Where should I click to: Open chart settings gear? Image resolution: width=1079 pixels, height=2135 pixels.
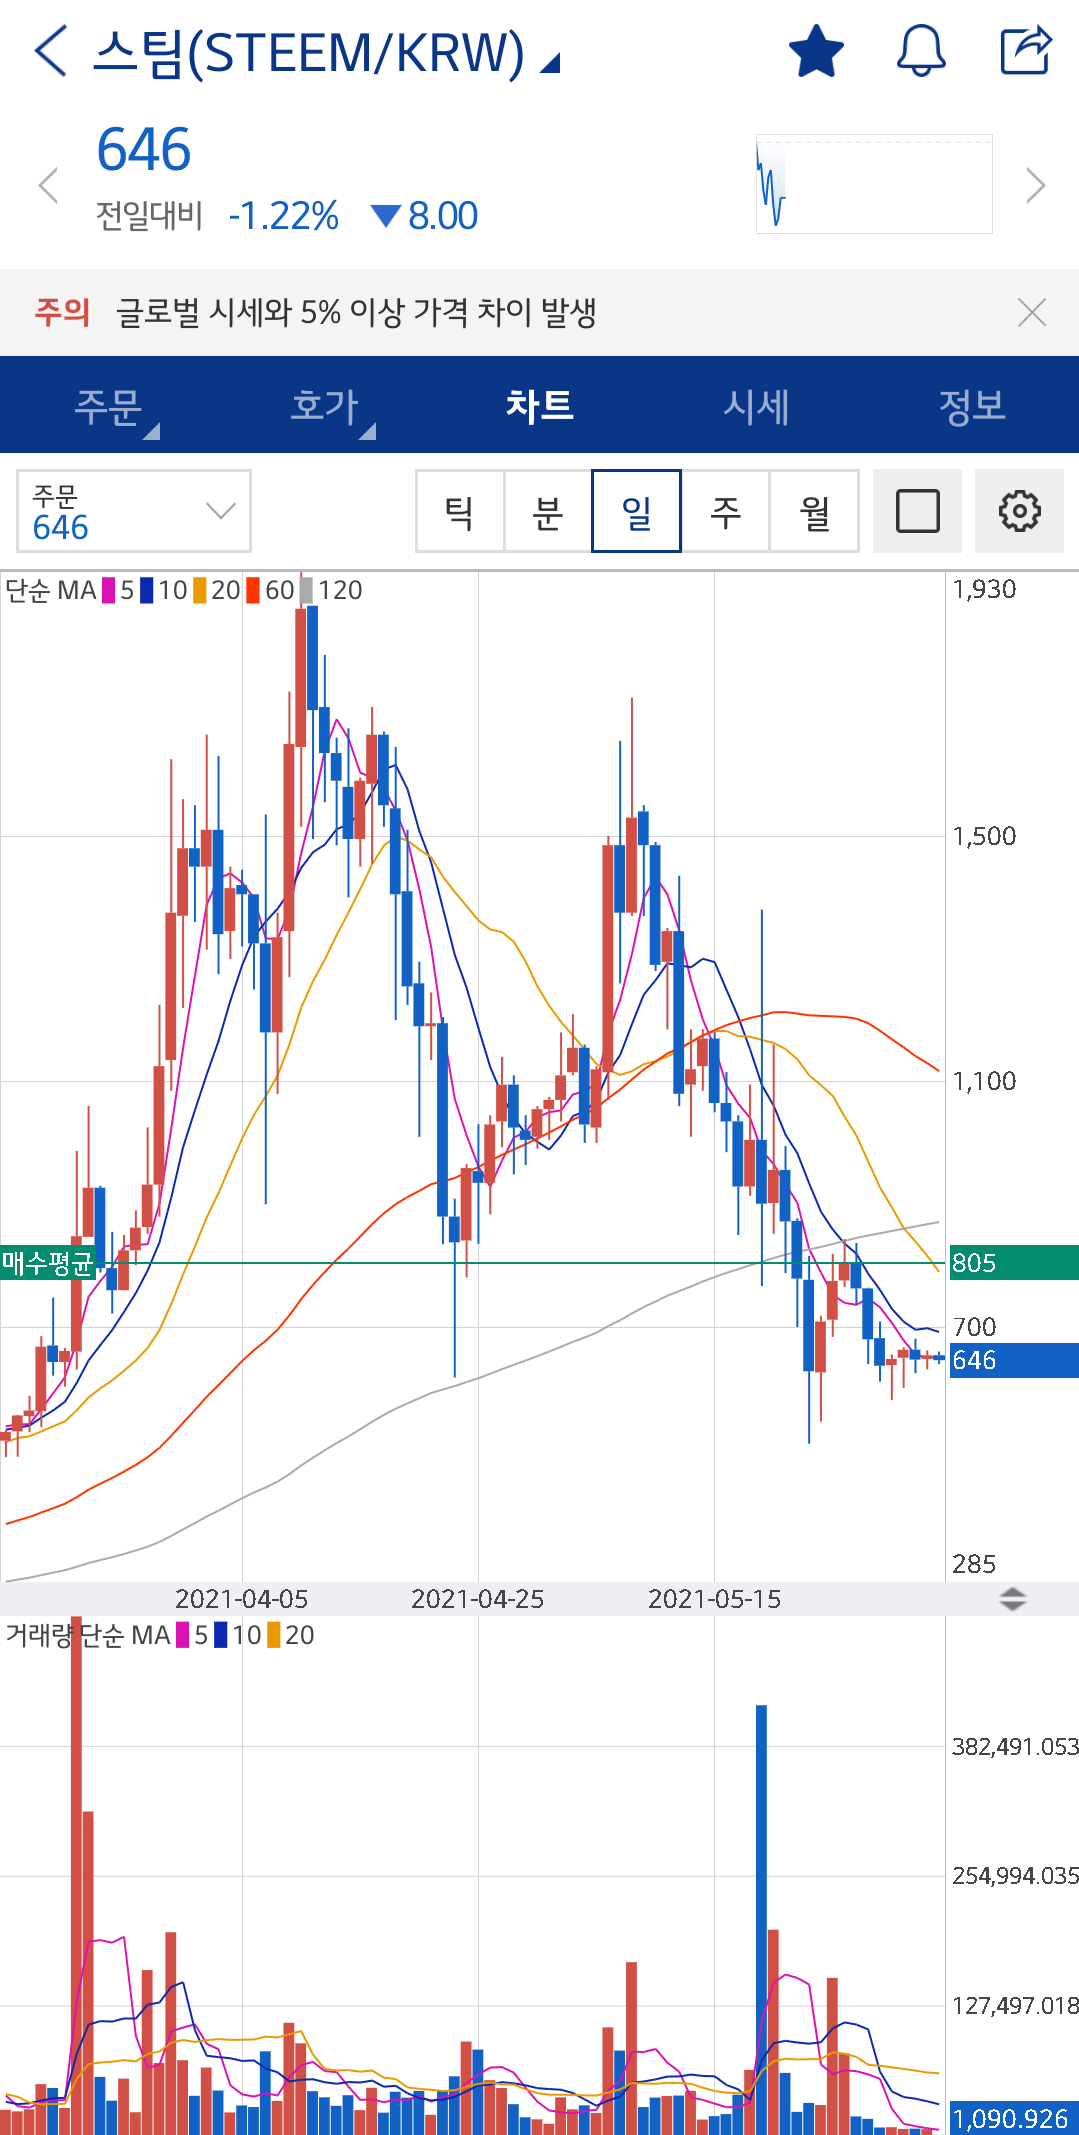[1019, 511]
